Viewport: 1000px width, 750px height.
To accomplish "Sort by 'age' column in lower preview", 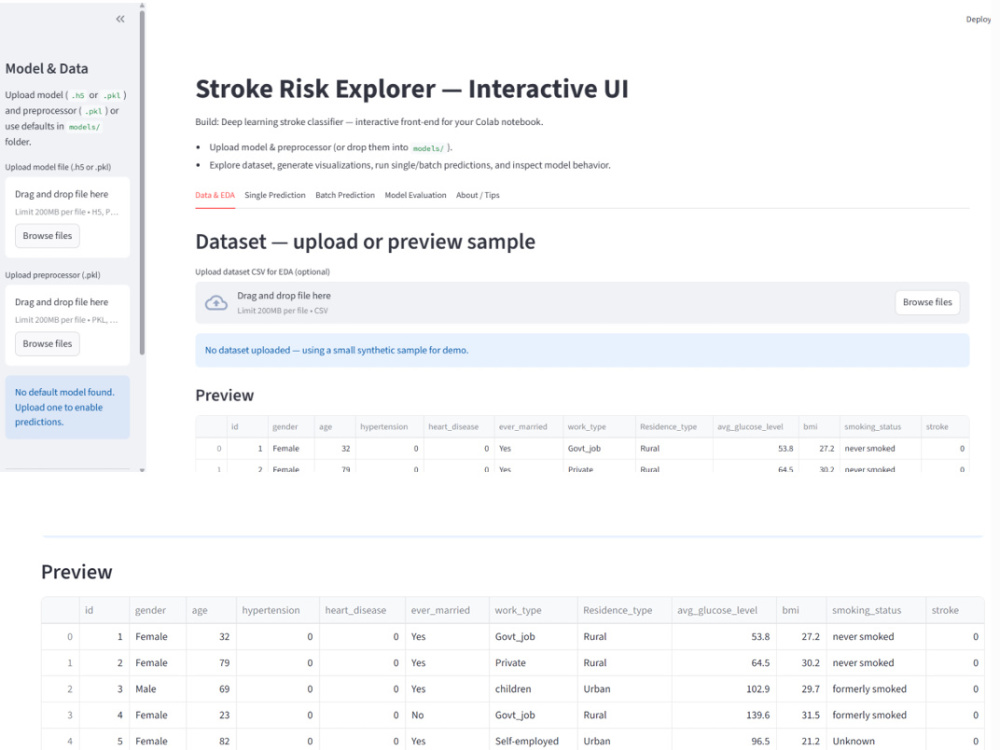I will [211, 610].
